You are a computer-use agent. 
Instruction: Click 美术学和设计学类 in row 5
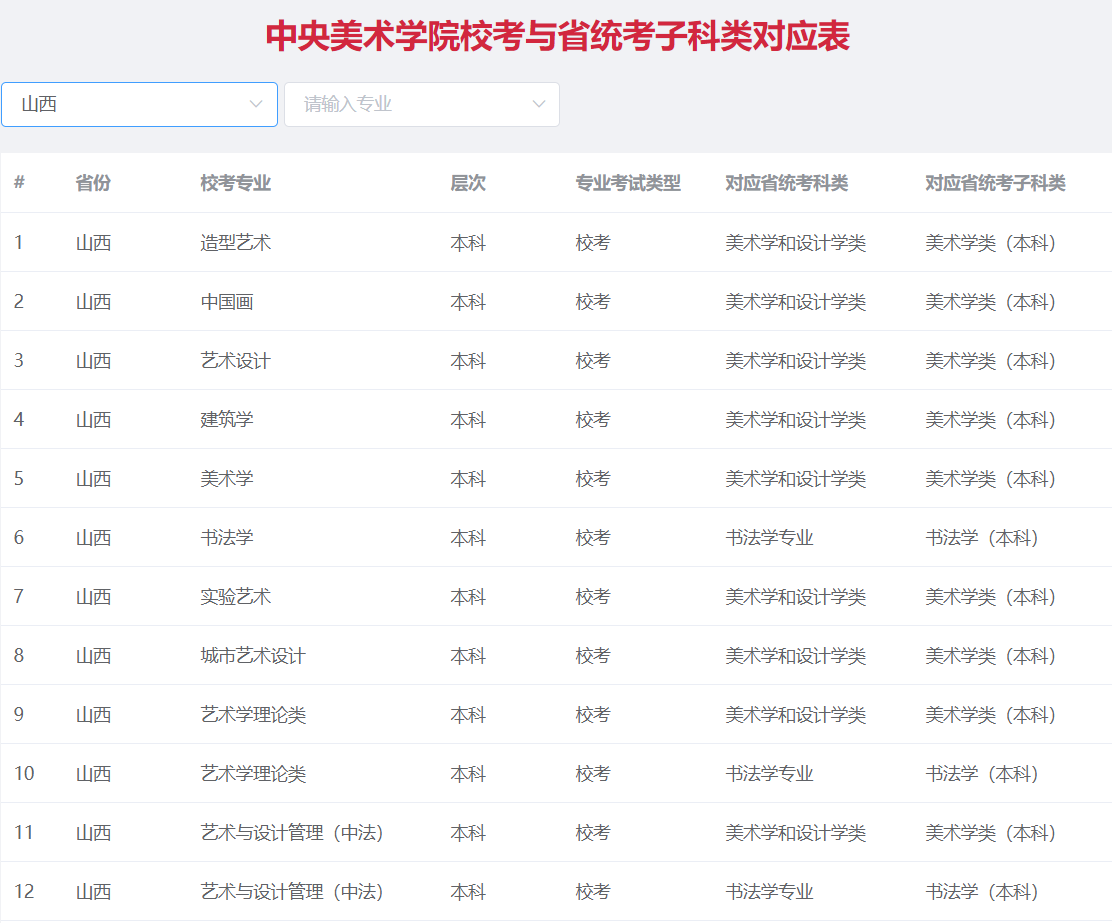[x=795, y=478]
